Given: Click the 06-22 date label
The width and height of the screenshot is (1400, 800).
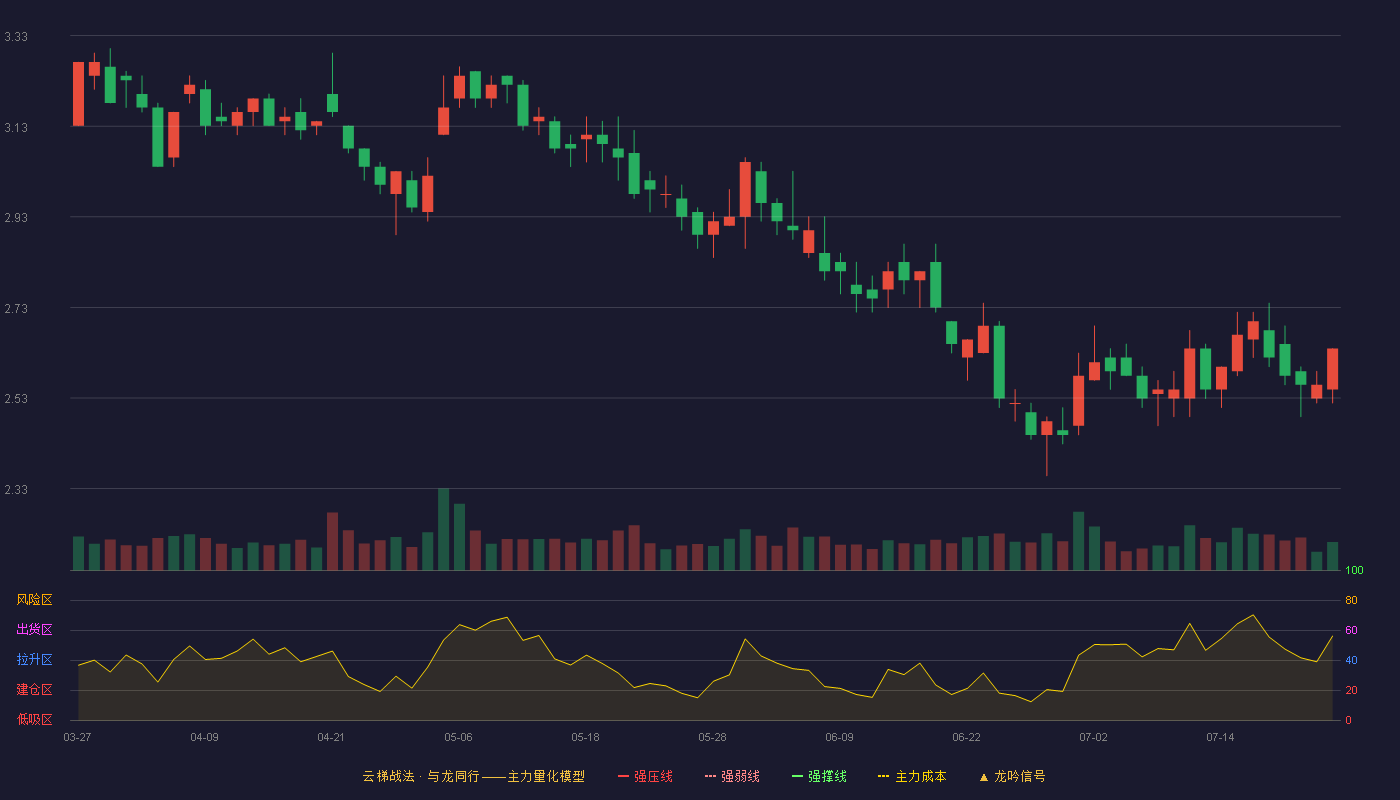Looking at the screenshot, I should coord(966,737).
